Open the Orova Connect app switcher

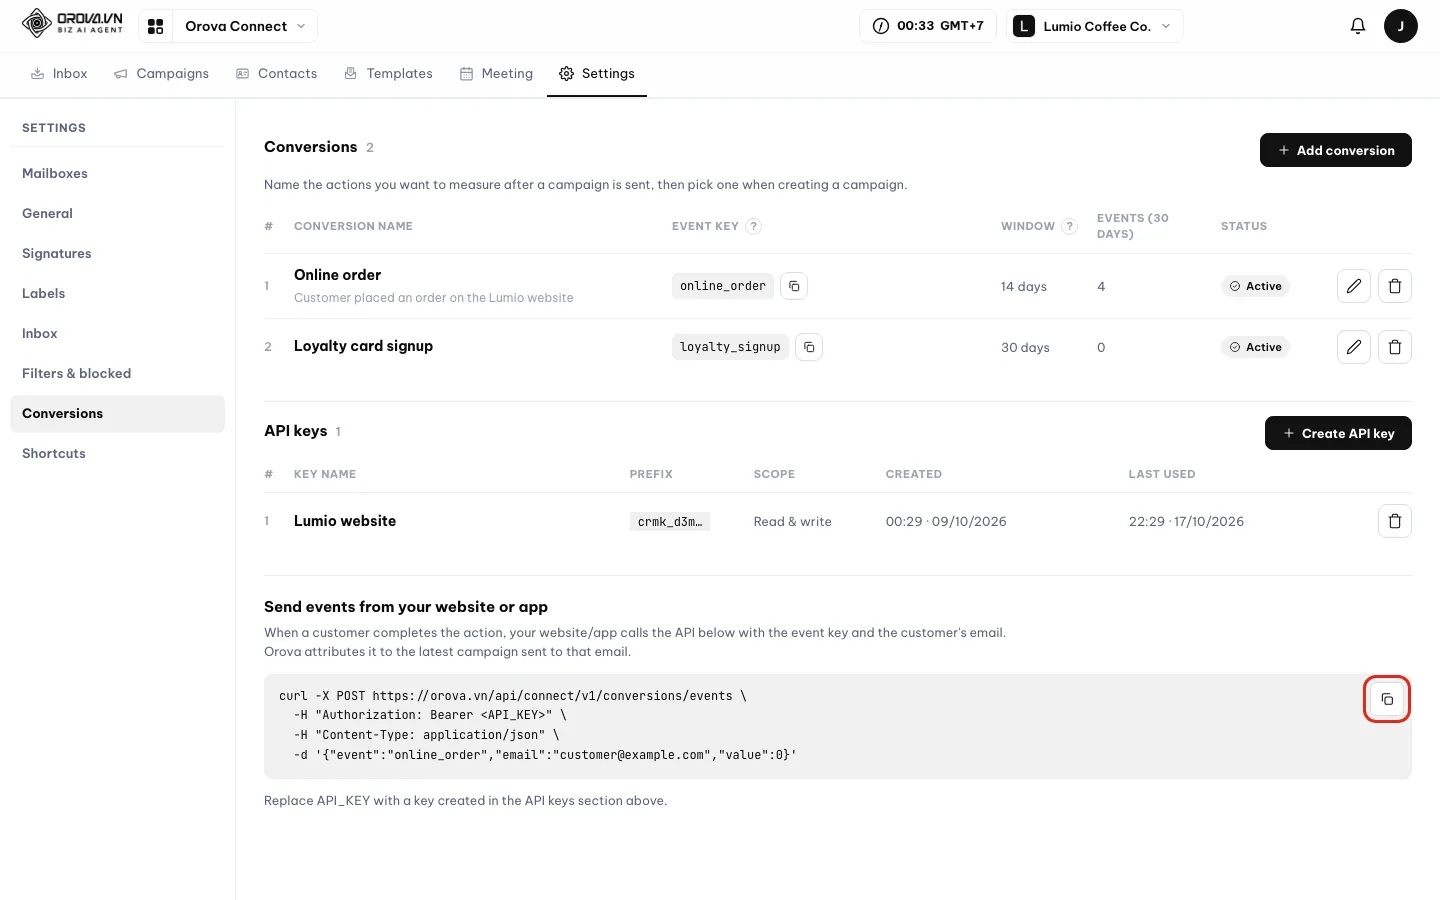click(x=228, y=26)
